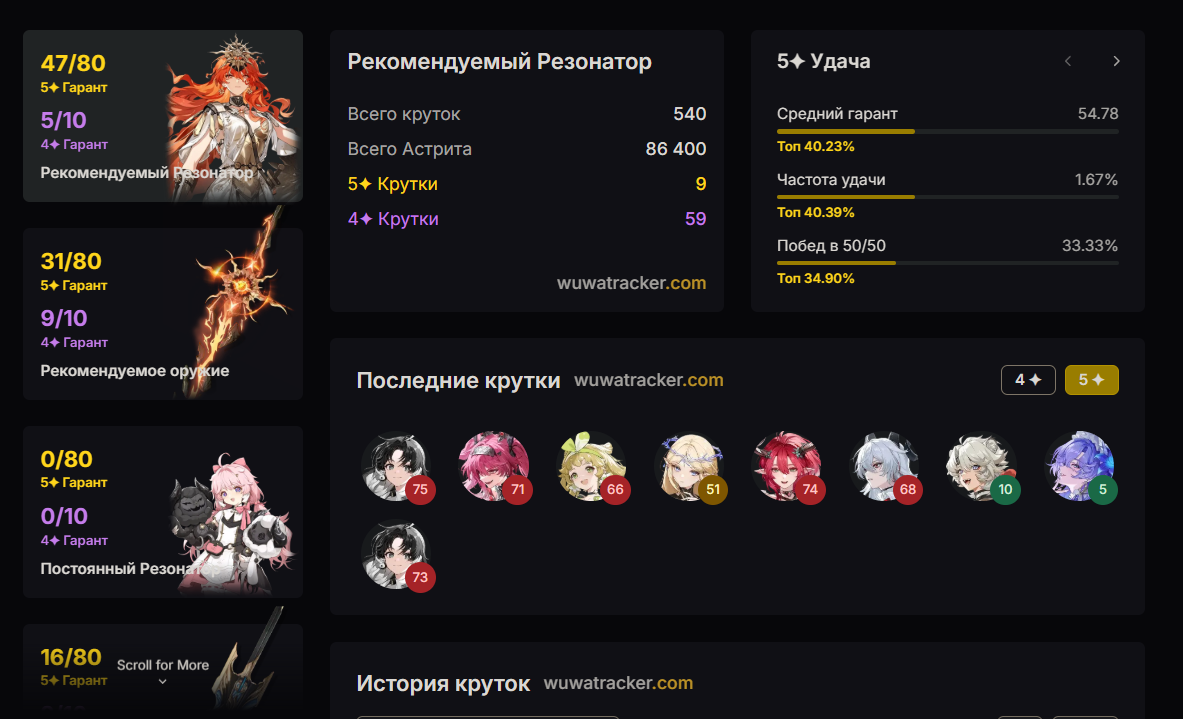The width and height of the screenshot is (1183, 719).
Task: Select the silver-haired character avatar with badge 68
Action: pyautogui.click(x=884, y=467)
